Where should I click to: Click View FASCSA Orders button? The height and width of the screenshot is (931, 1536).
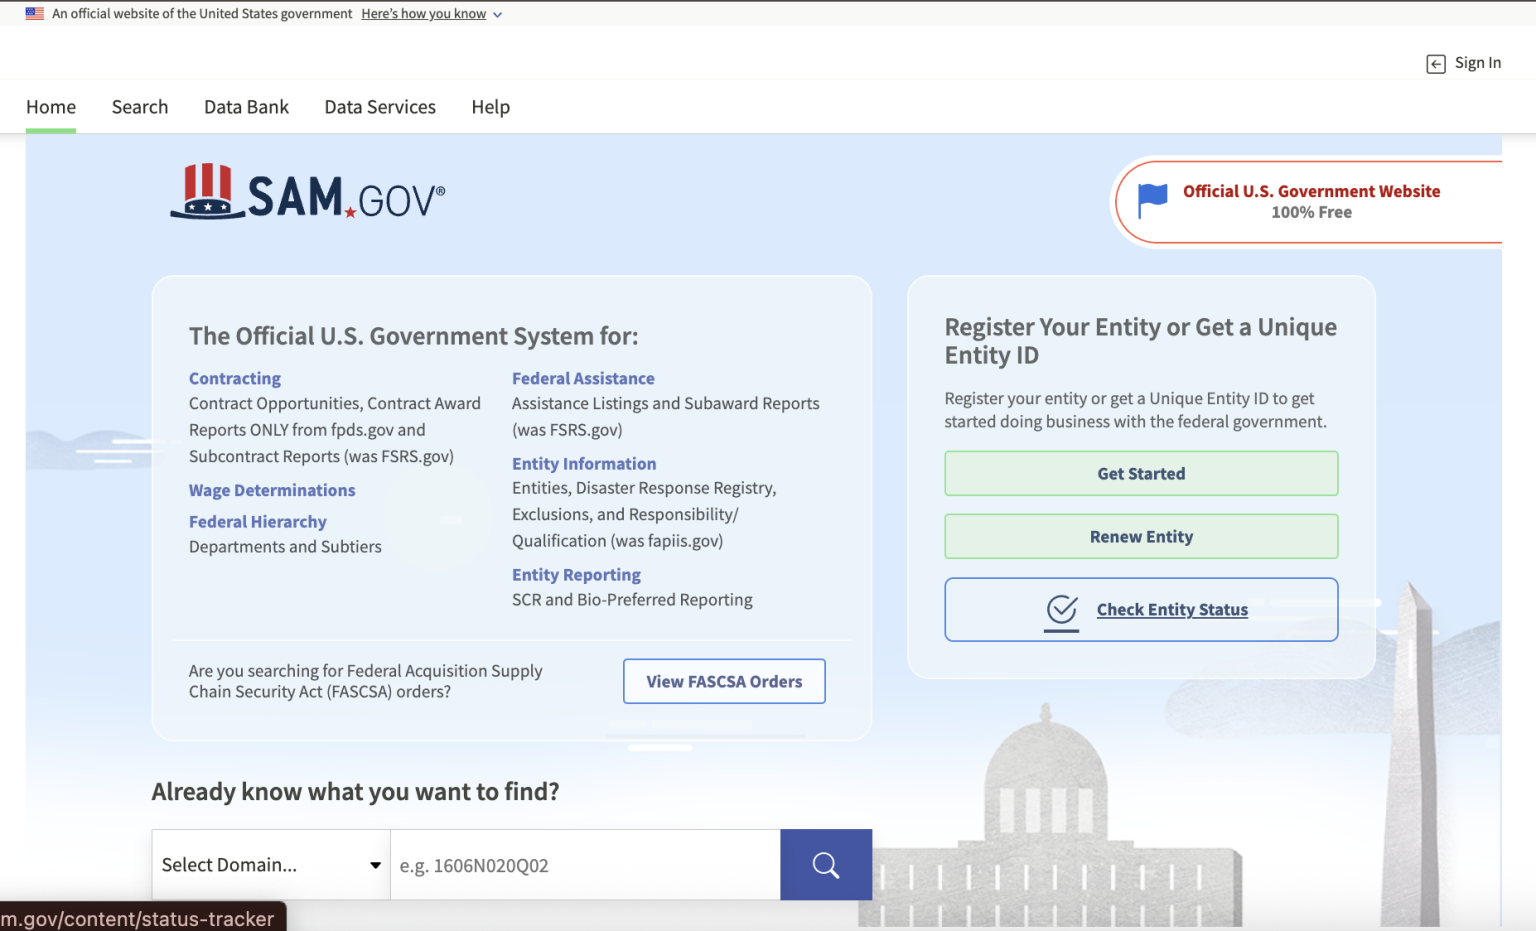(724, 681)
